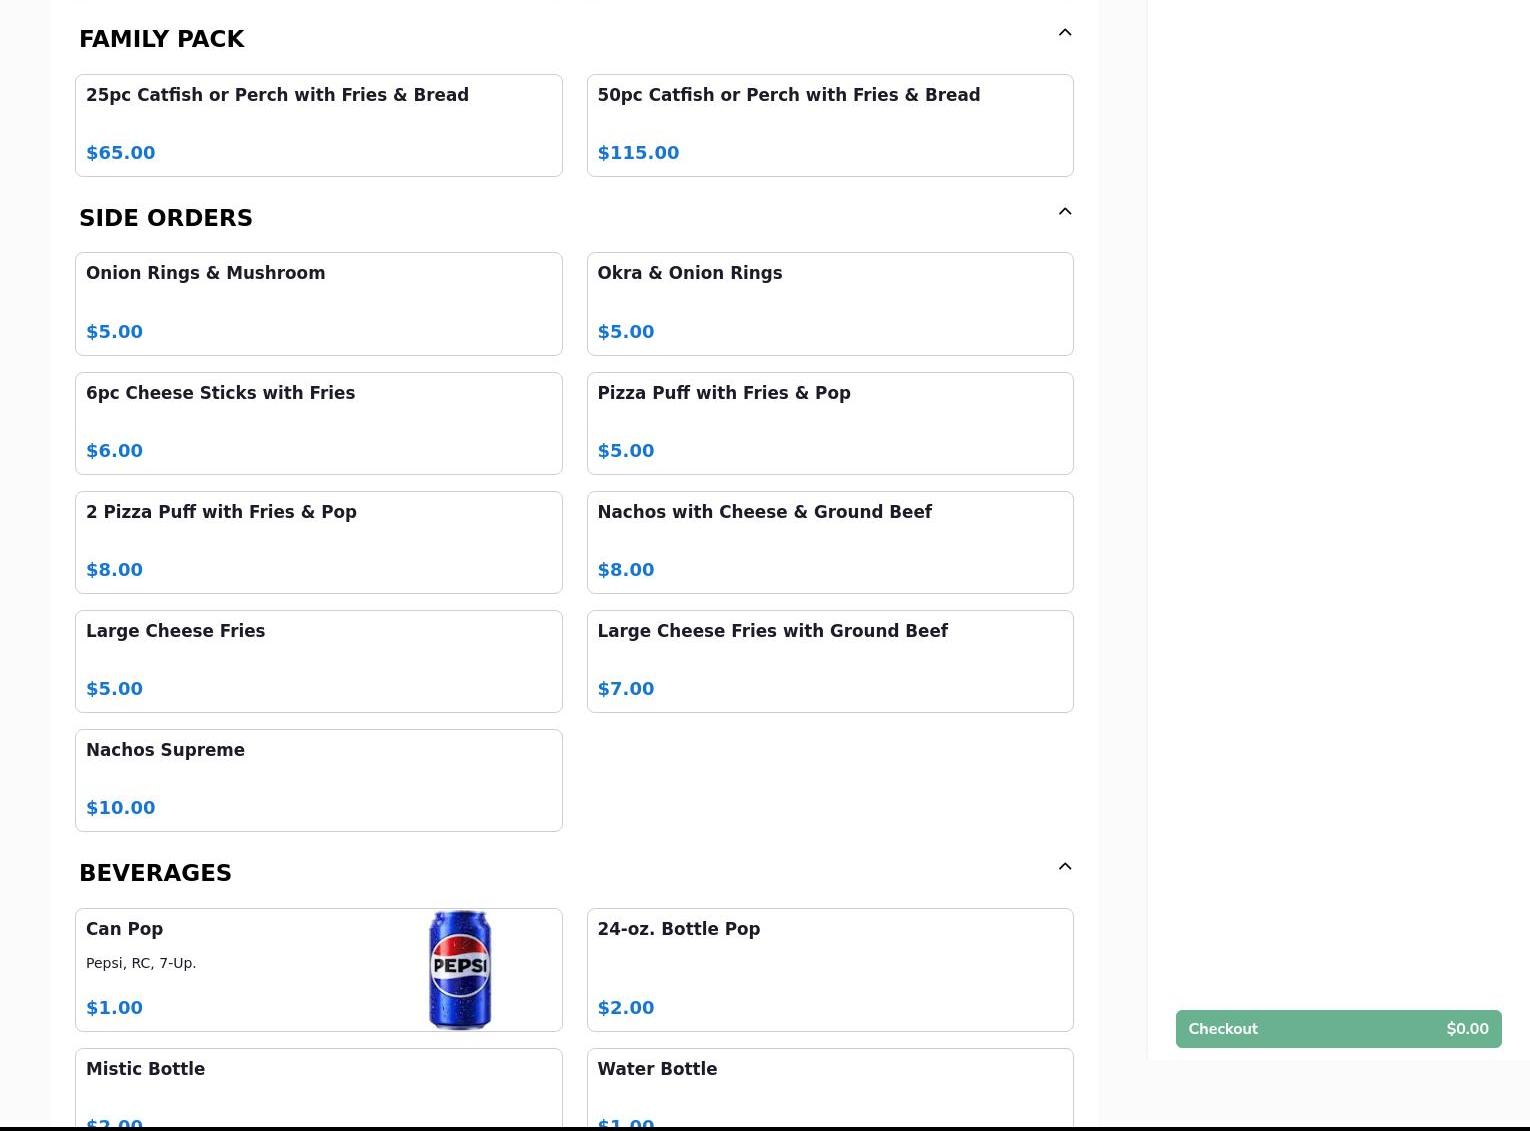Choose the Mistic Bottle beverage

(318, 1088)
